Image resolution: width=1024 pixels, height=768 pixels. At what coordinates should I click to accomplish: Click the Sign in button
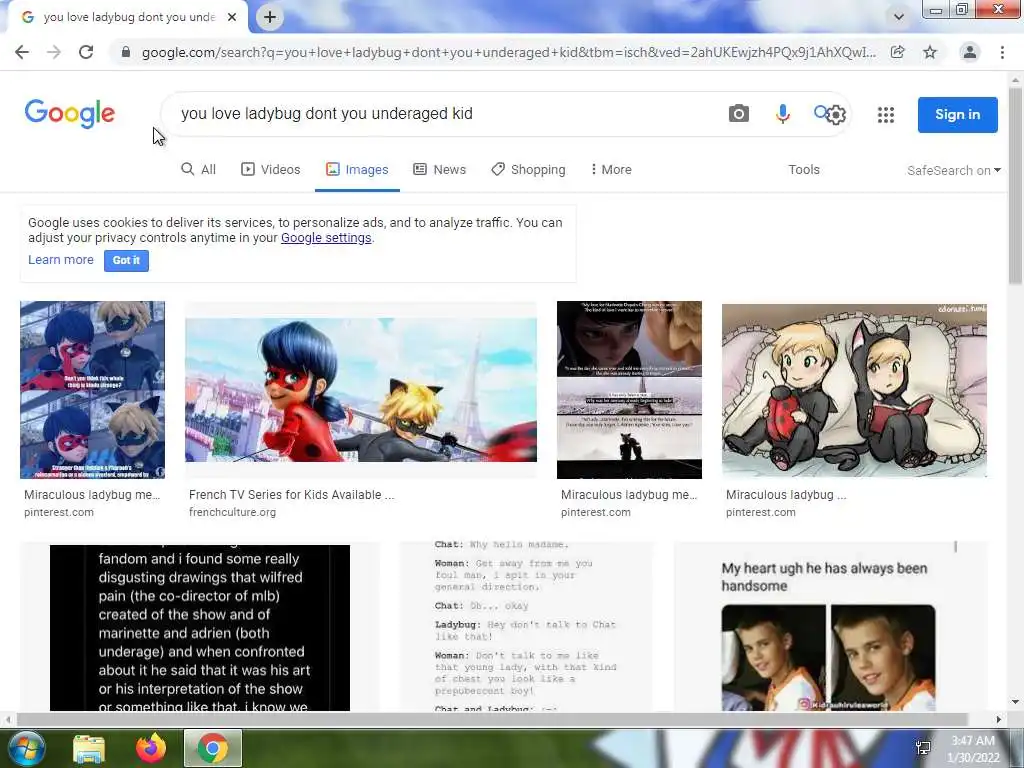957,115
